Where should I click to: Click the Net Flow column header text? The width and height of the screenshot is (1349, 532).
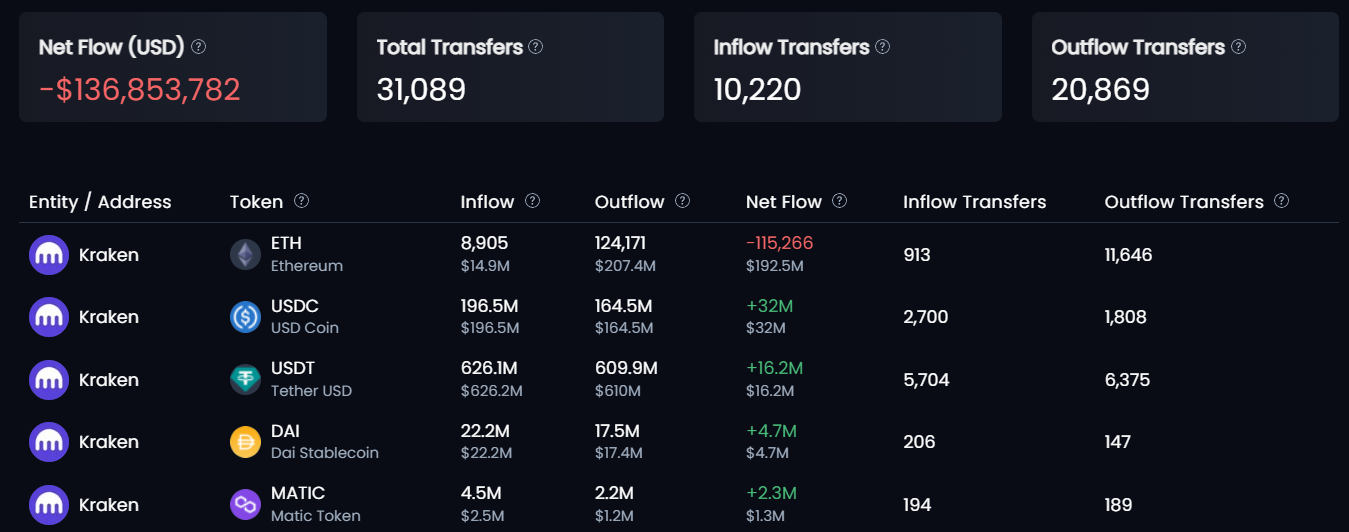pyautogui.click(x=784, y=202)
